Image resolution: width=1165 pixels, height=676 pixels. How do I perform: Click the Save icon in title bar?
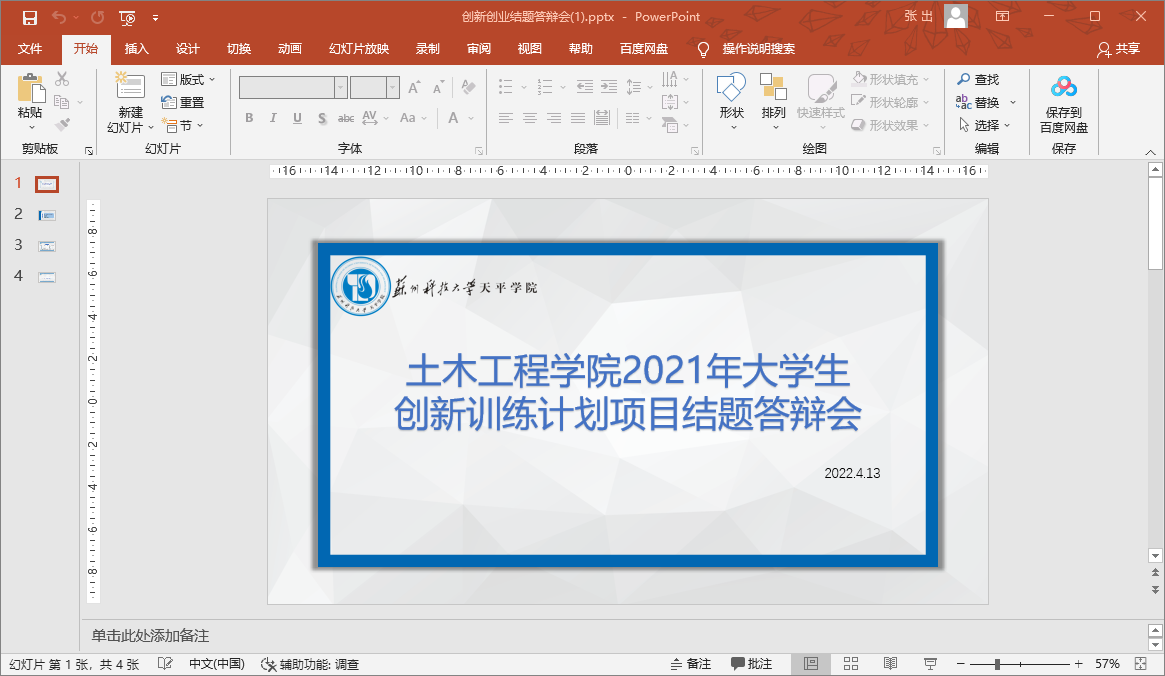29,17
